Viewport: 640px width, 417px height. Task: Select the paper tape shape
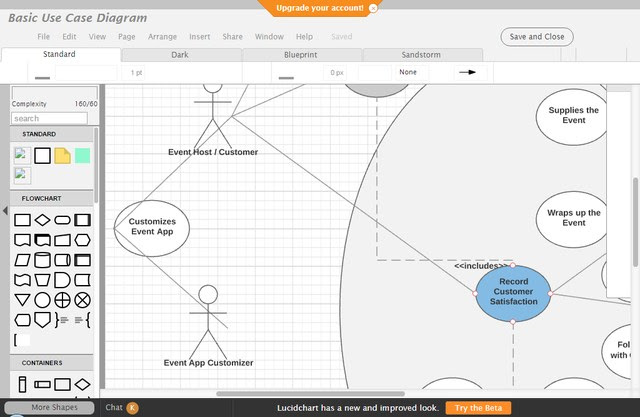click(x=22, y=280)
